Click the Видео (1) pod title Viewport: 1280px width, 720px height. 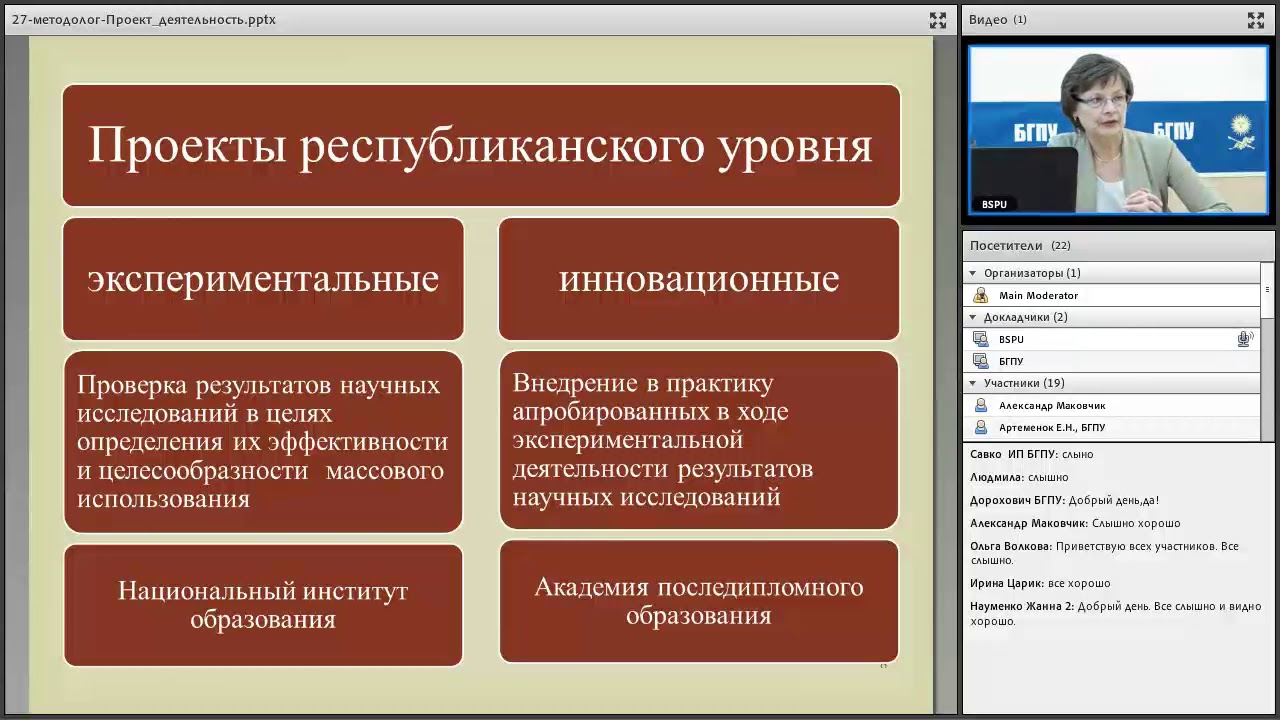(x=998, y=20)
